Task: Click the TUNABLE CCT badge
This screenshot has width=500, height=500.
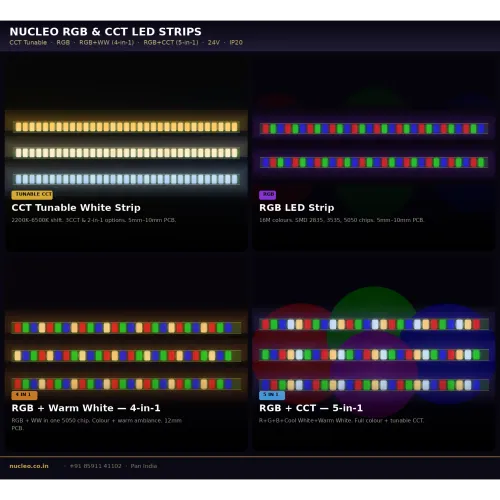Action: click(32, 195)
